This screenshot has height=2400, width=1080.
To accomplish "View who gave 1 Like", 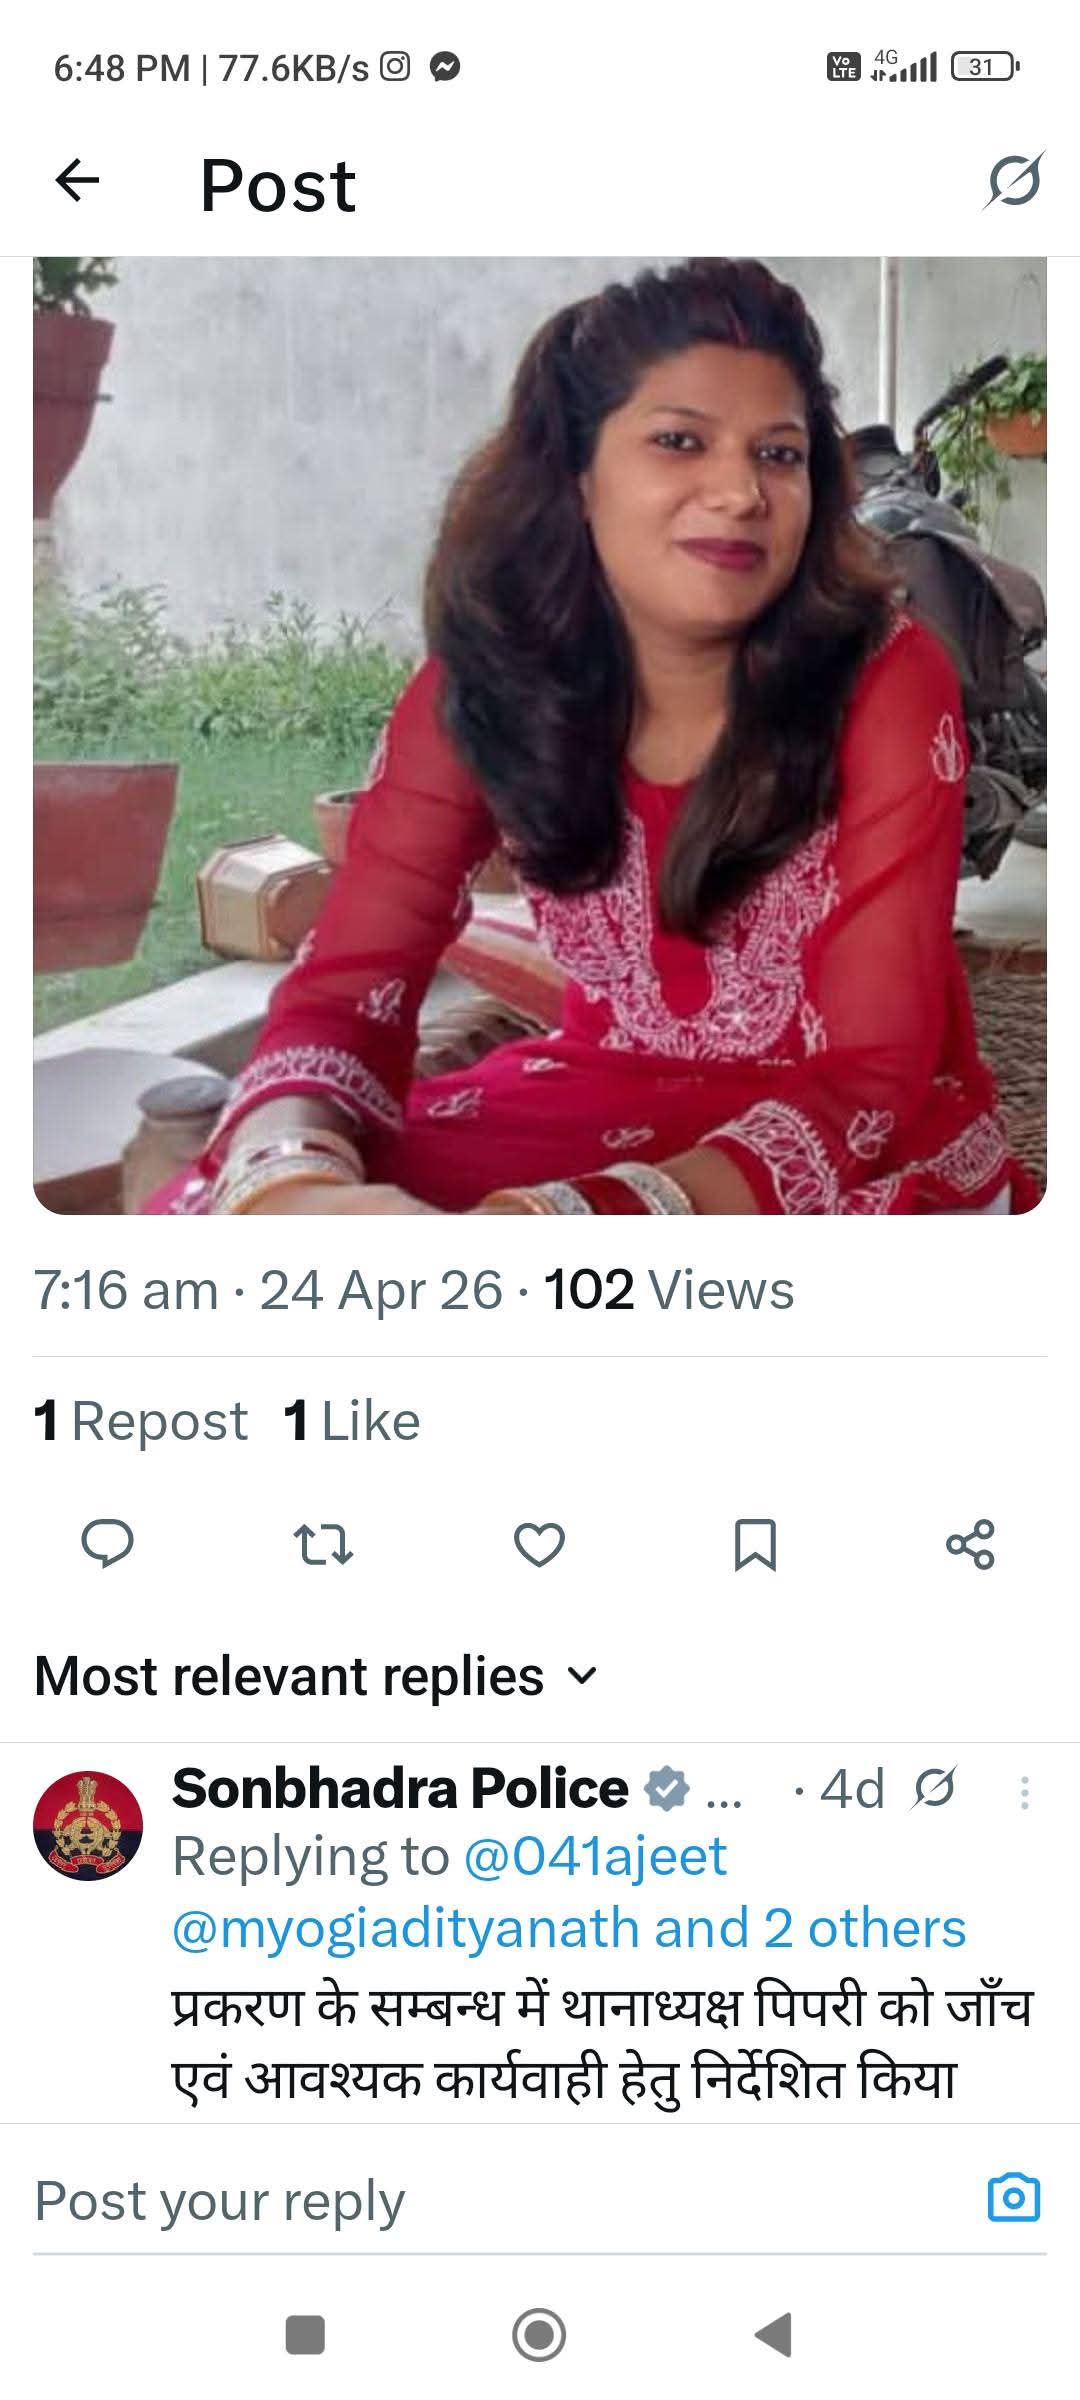I will [352, 1421].
